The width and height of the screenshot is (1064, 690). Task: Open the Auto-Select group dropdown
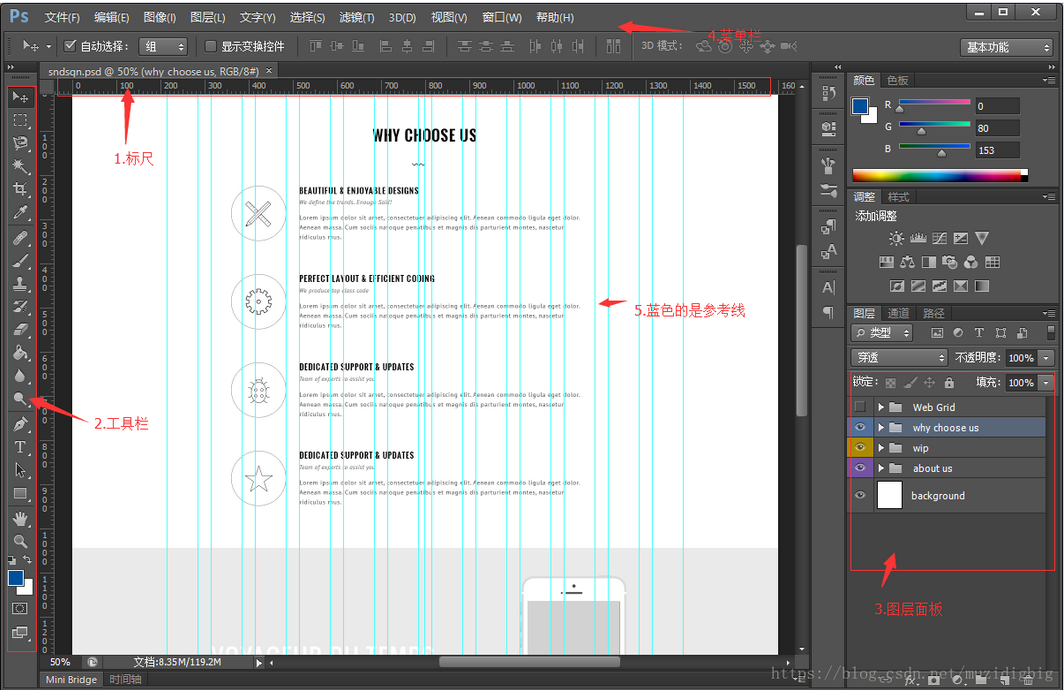(163, 46)
